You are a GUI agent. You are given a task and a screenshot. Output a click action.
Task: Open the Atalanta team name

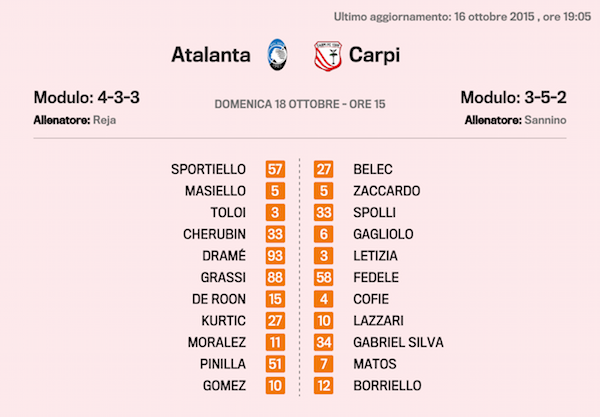pos(211,54)
